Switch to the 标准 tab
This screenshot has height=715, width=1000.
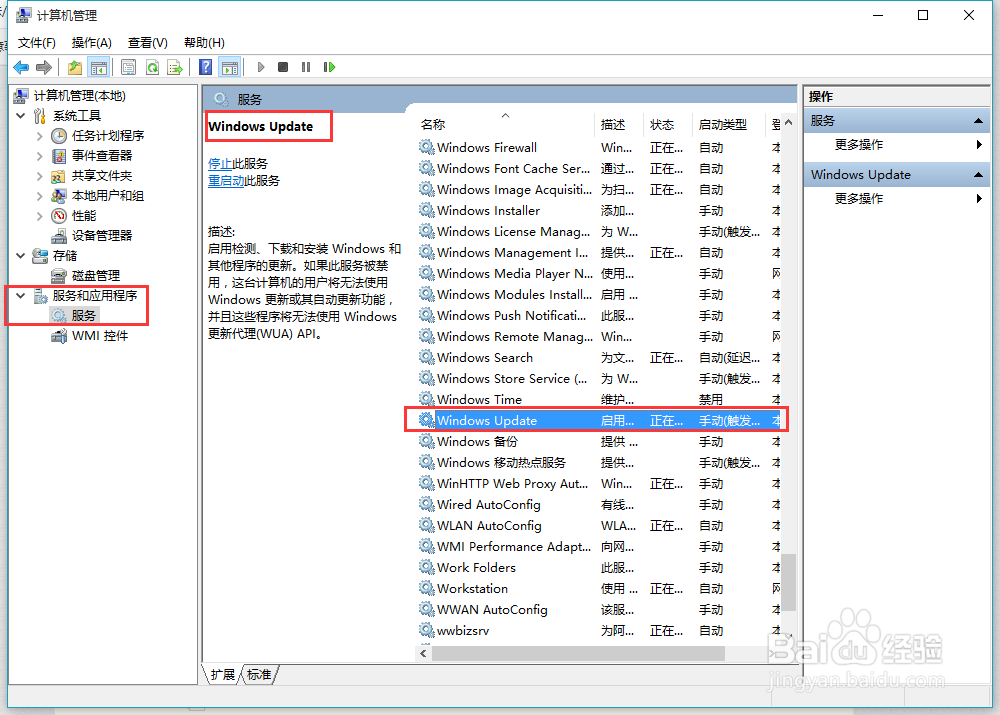[x=259, y=675]
